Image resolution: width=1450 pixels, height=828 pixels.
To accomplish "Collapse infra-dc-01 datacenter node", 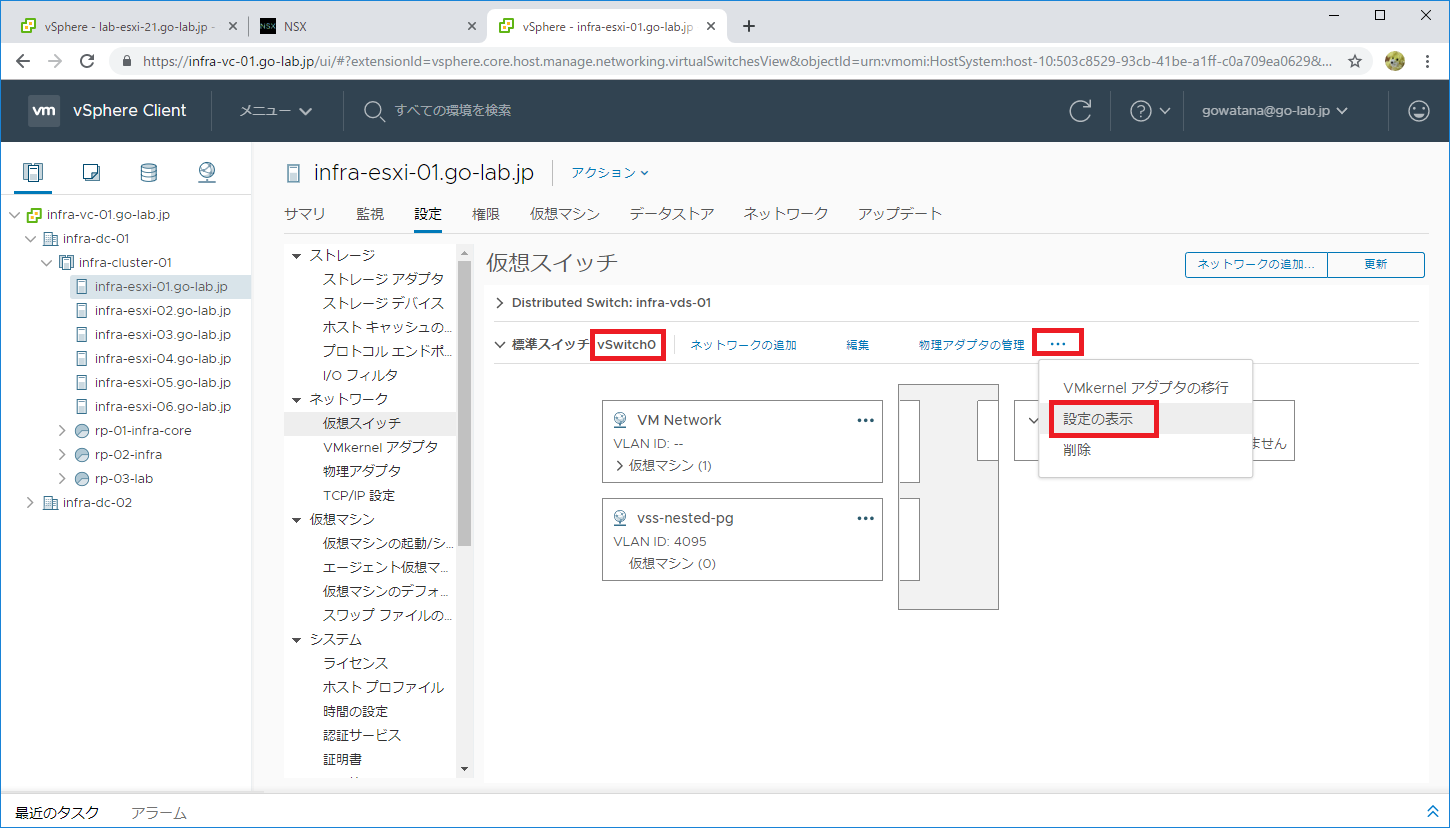I will tap(30, 239).
